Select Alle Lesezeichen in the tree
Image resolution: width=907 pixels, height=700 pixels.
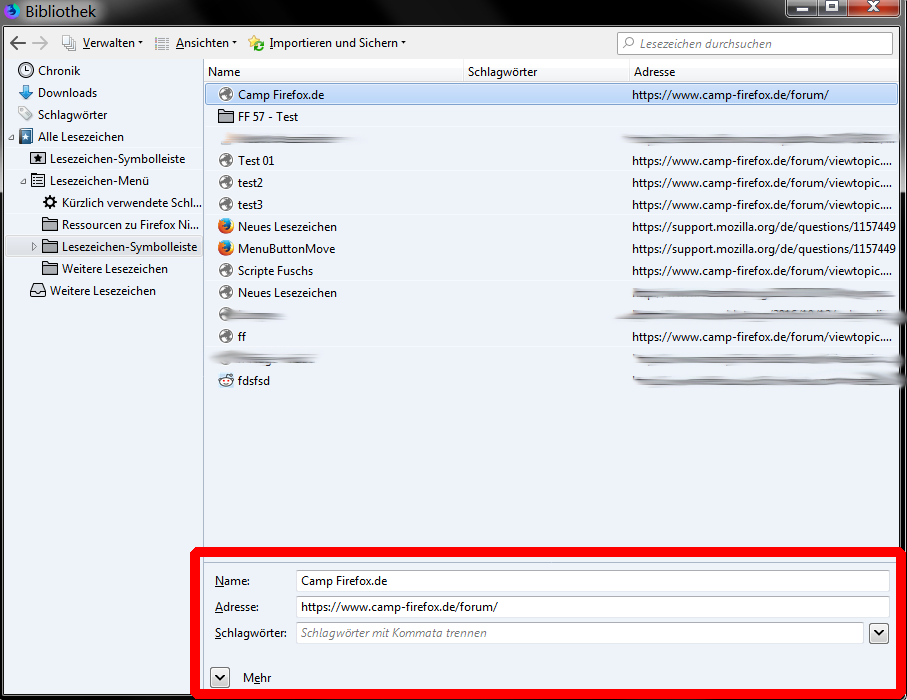tap(80, 137)
